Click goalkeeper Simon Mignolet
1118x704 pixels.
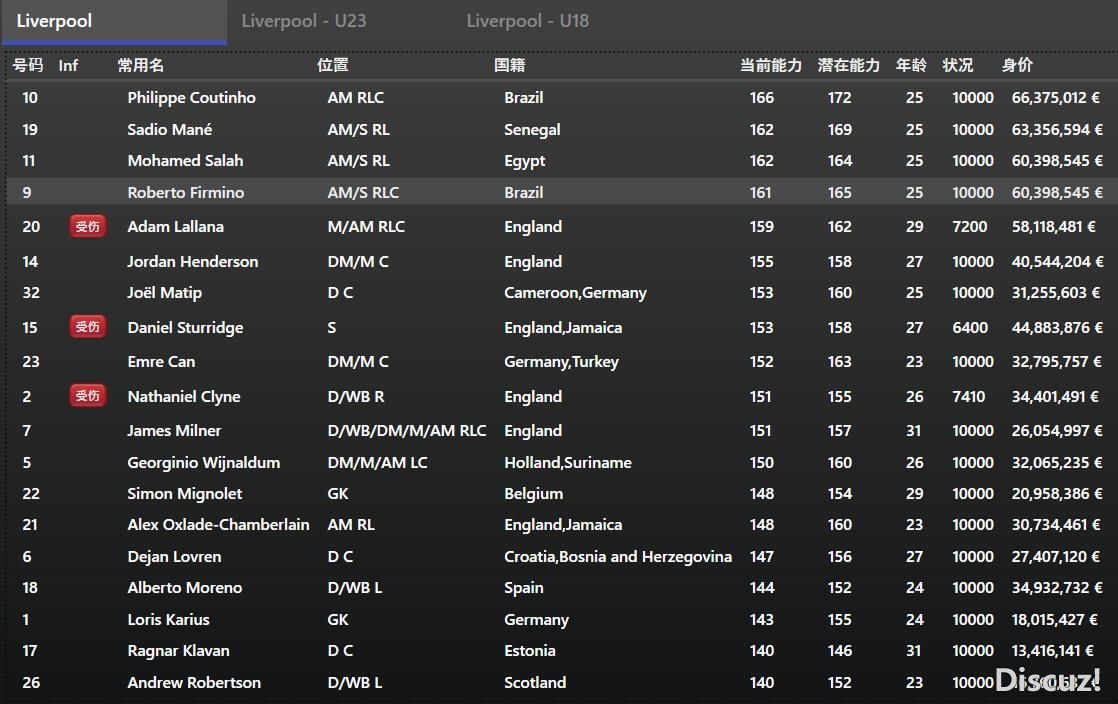[185, 494]
